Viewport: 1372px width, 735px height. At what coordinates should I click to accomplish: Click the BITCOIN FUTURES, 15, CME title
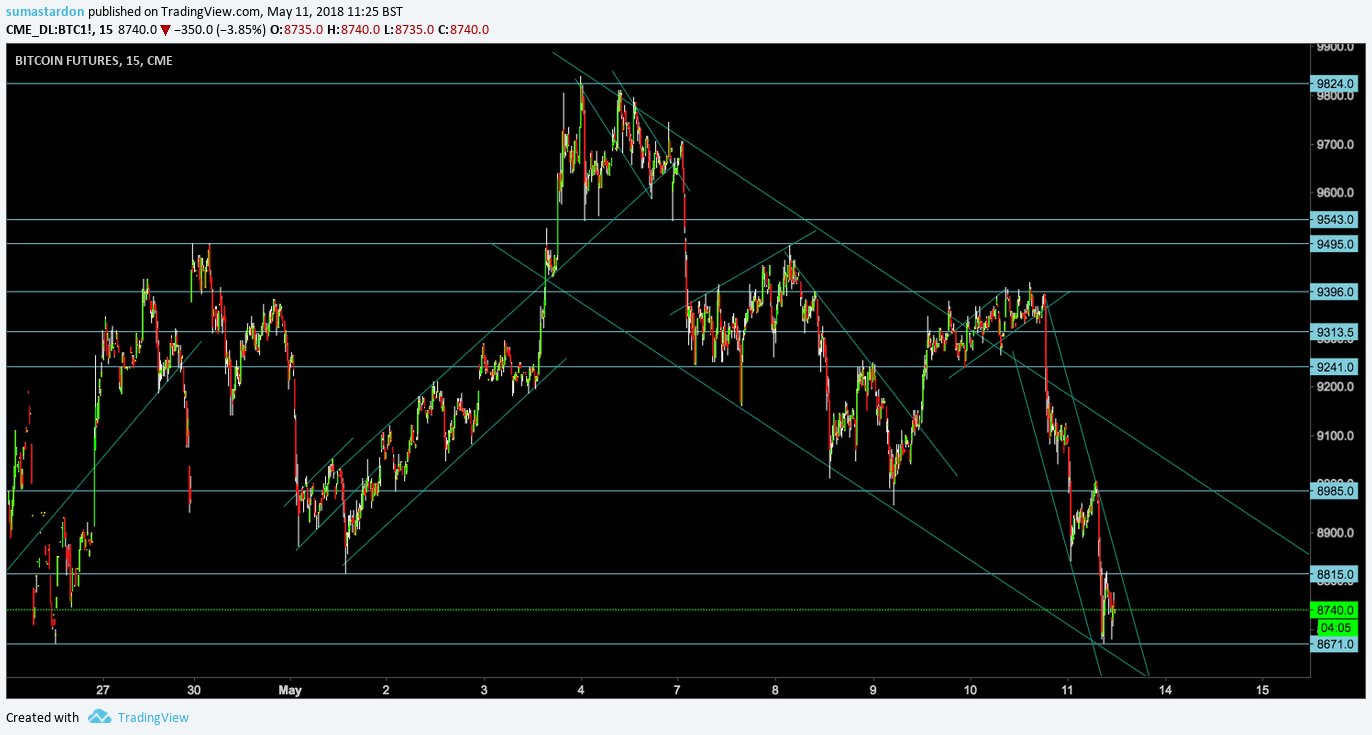(93, 61)
